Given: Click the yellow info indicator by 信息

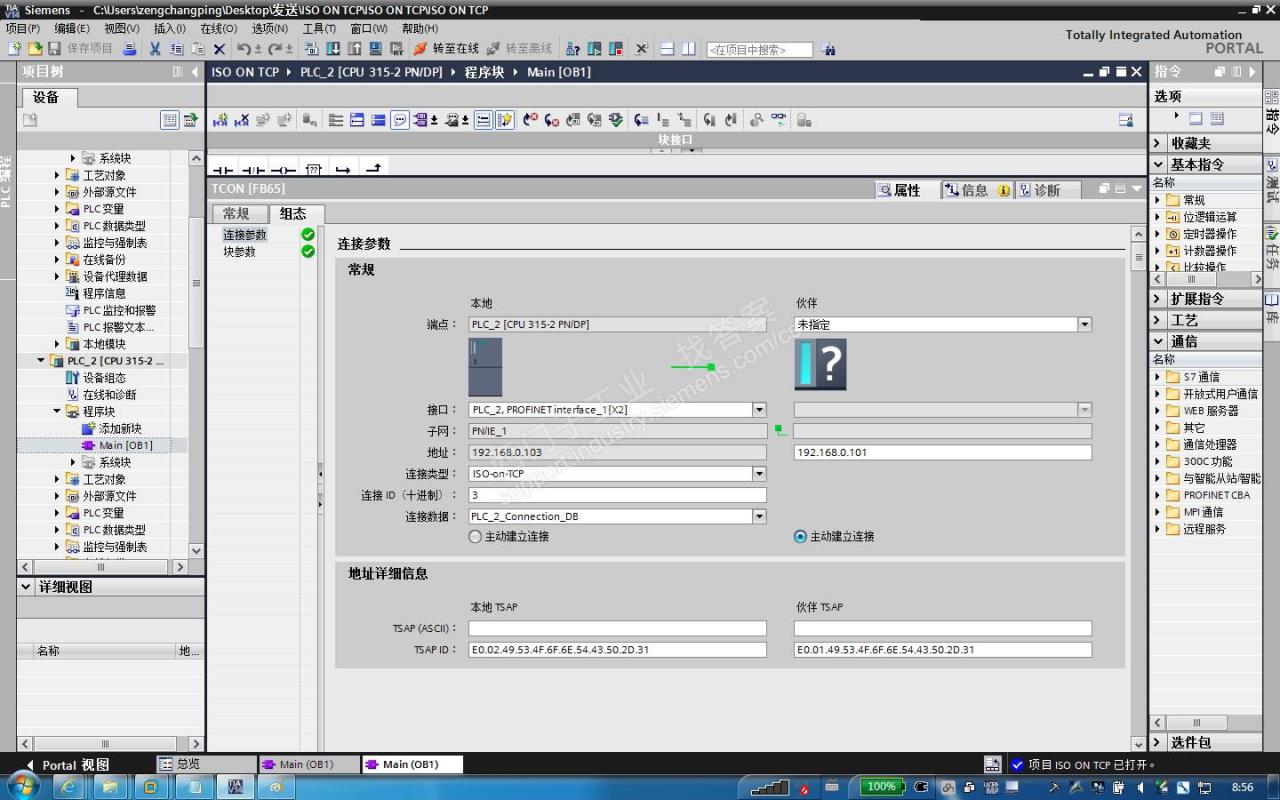Looking at the screenshot, I should (x=1004, y=190).
